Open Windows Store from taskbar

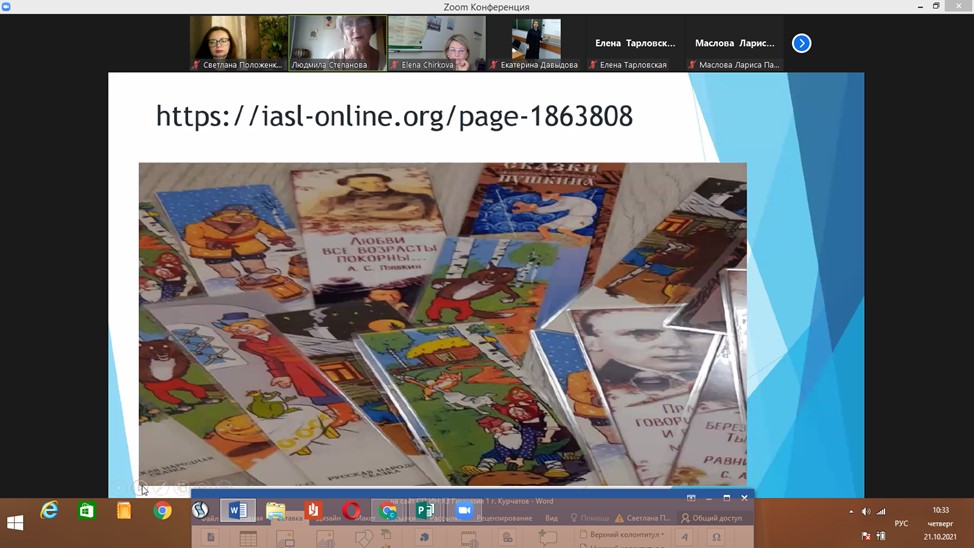(86, 511)
